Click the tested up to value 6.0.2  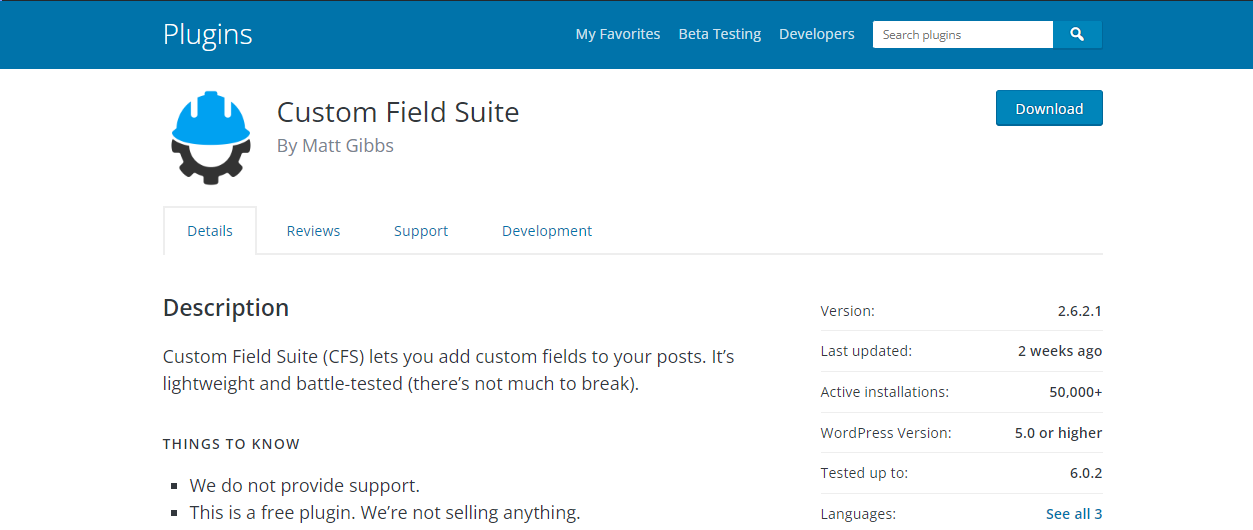click(1086, 473)
